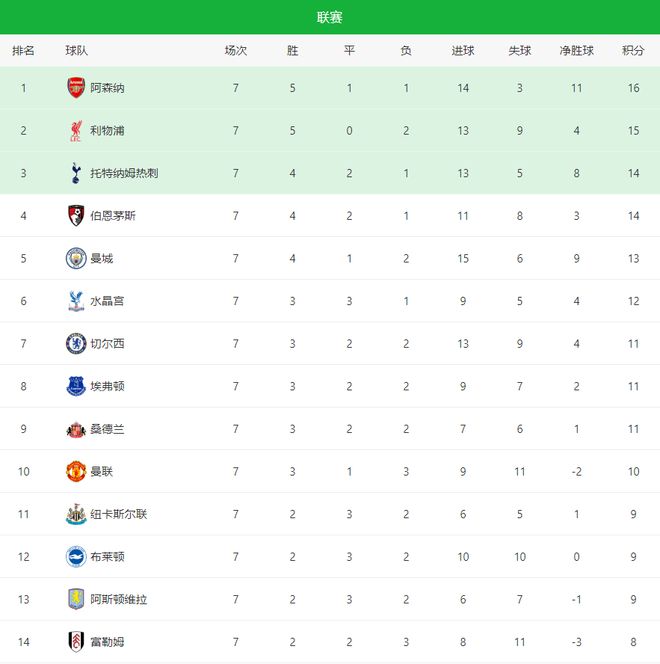Click the Crystal Palace crest icon
660x664 pixels.
point(76,301)
